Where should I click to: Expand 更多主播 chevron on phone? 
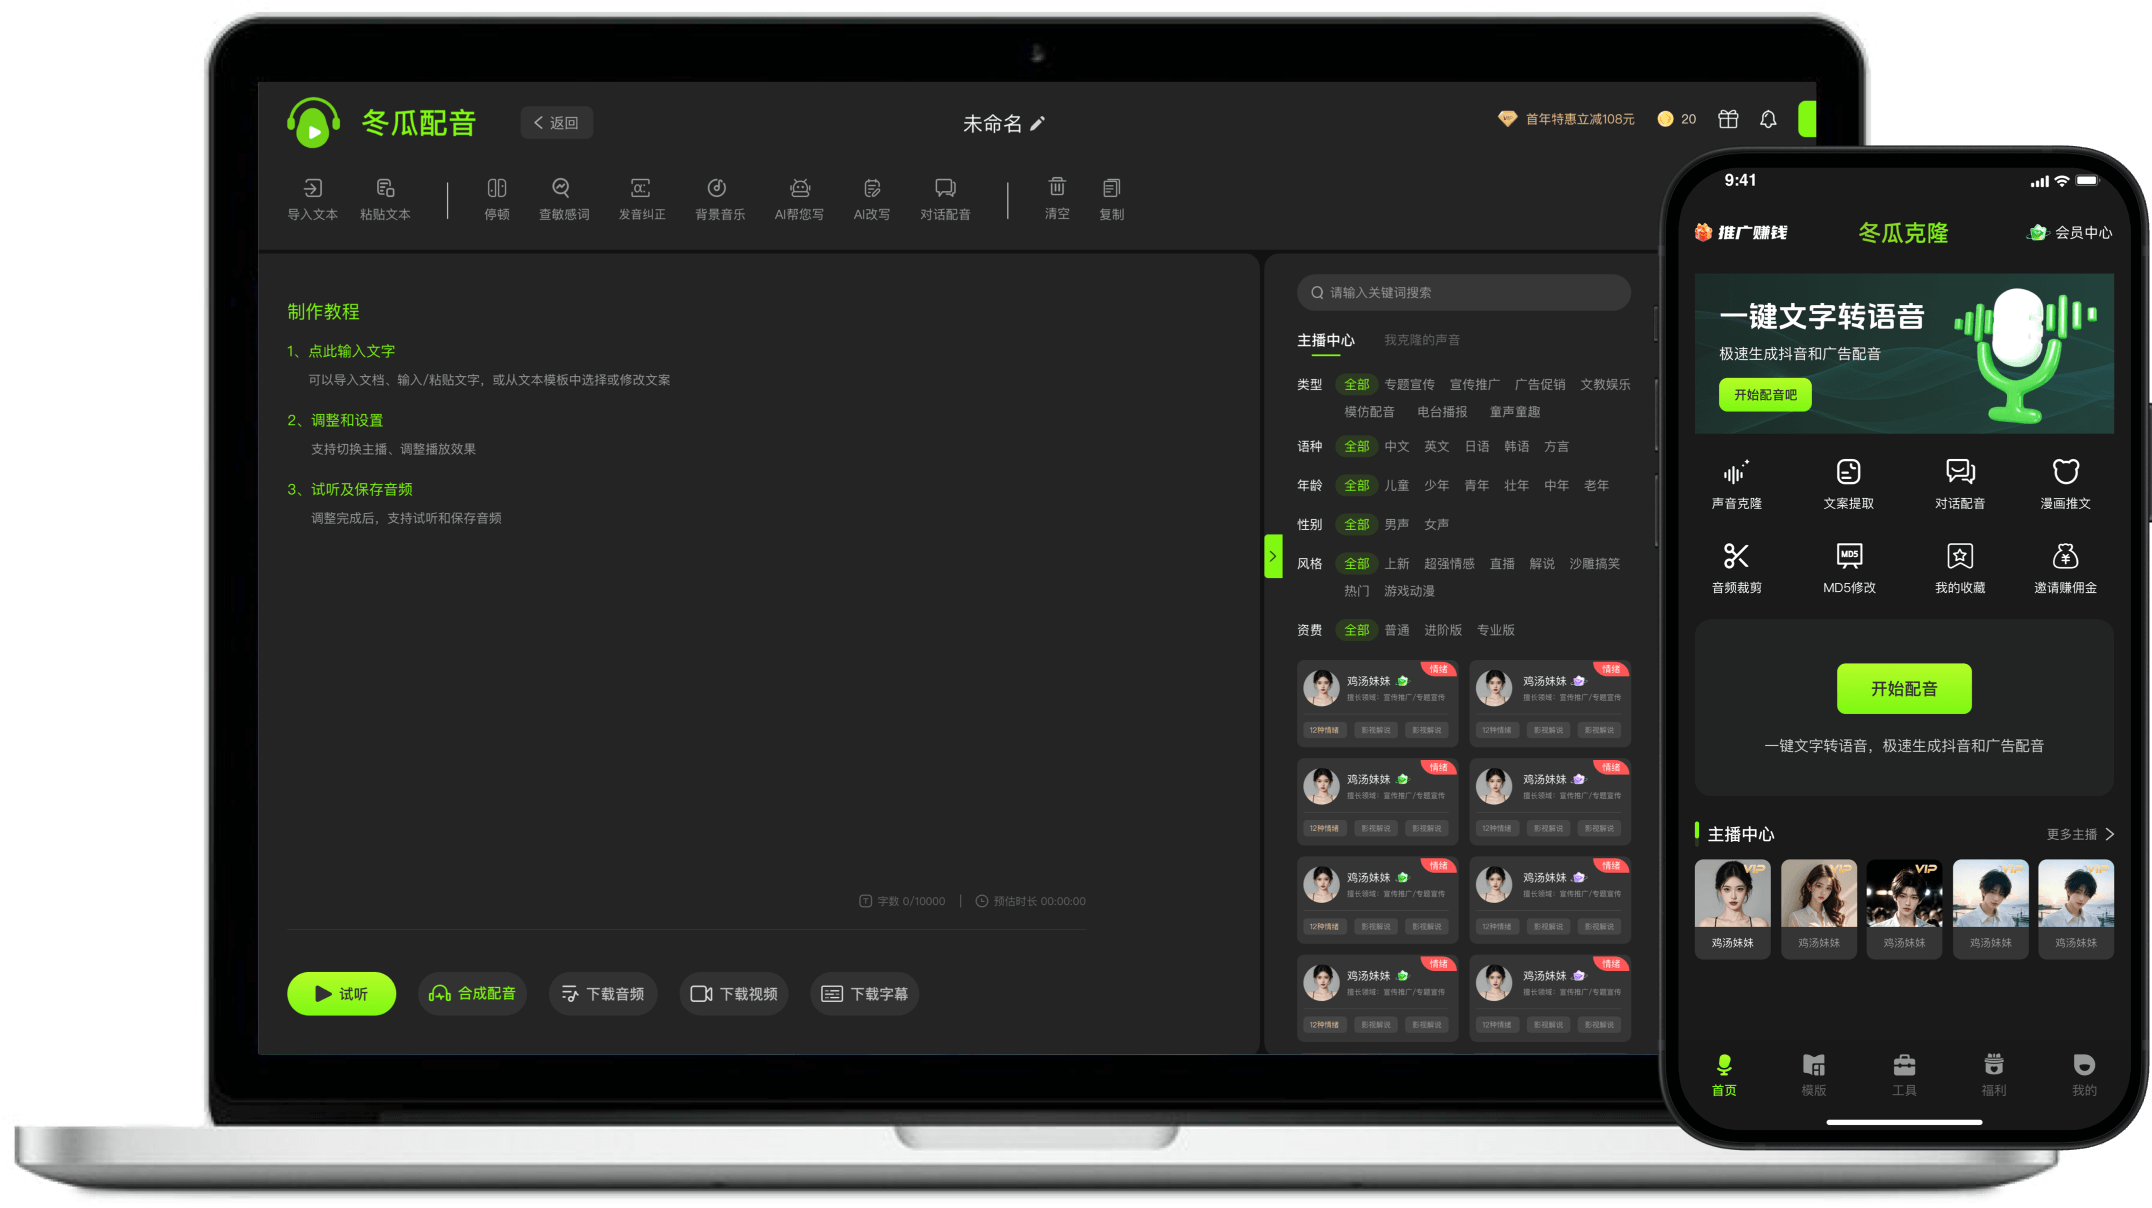[x=2109, y=834]
